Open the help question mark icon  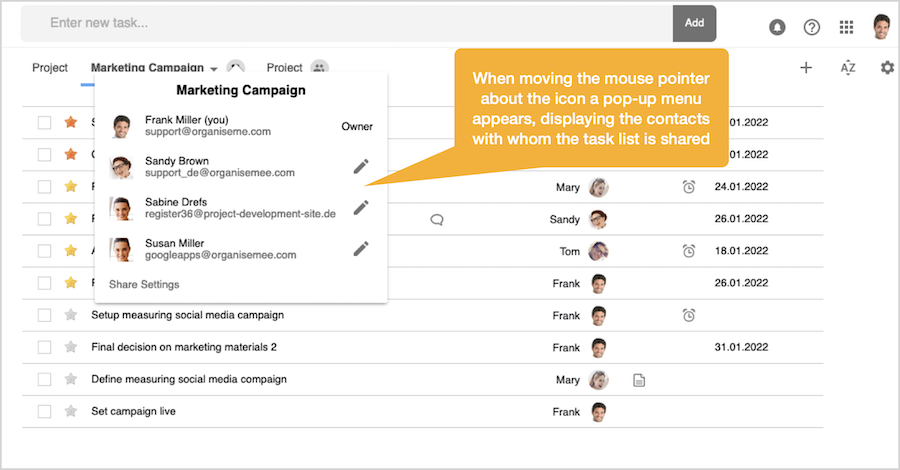812,27
